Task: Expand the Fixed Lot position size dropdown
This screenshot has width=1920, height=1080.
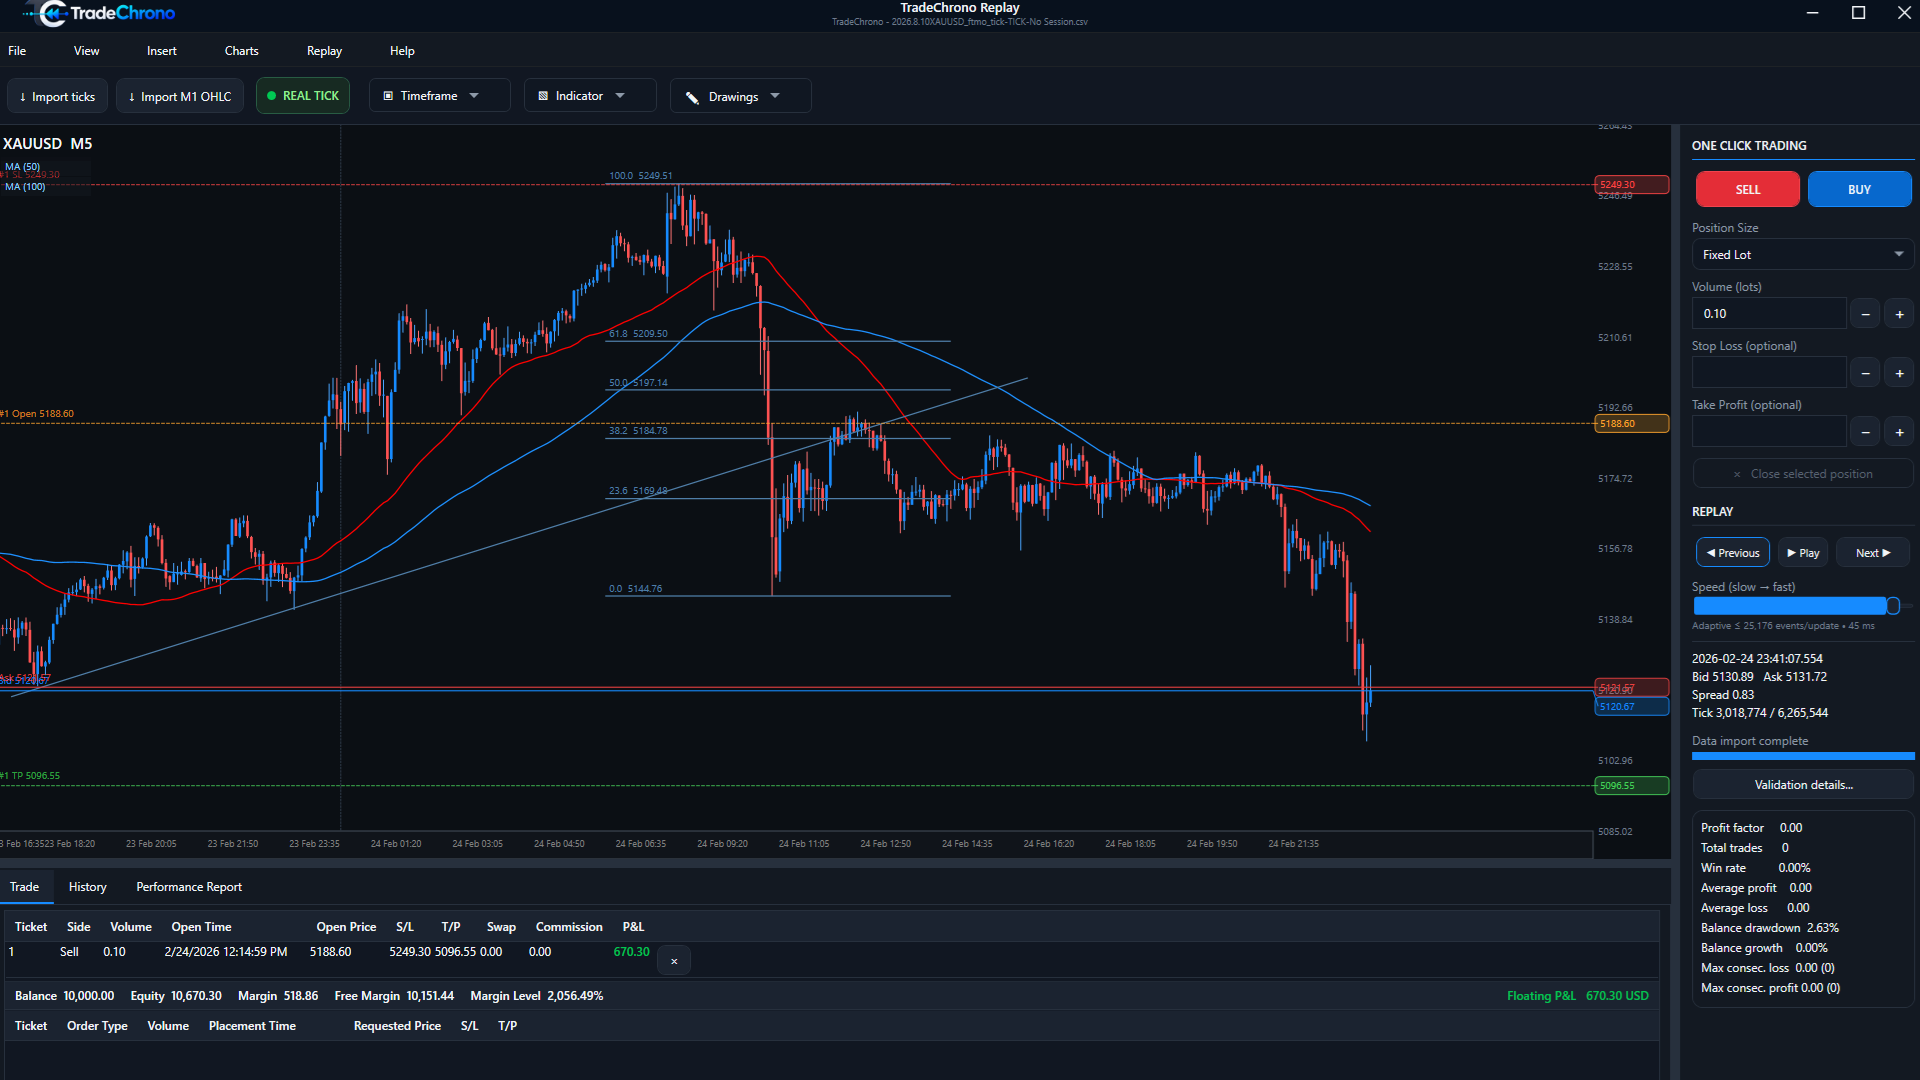Action: [x=1802, y=255]
